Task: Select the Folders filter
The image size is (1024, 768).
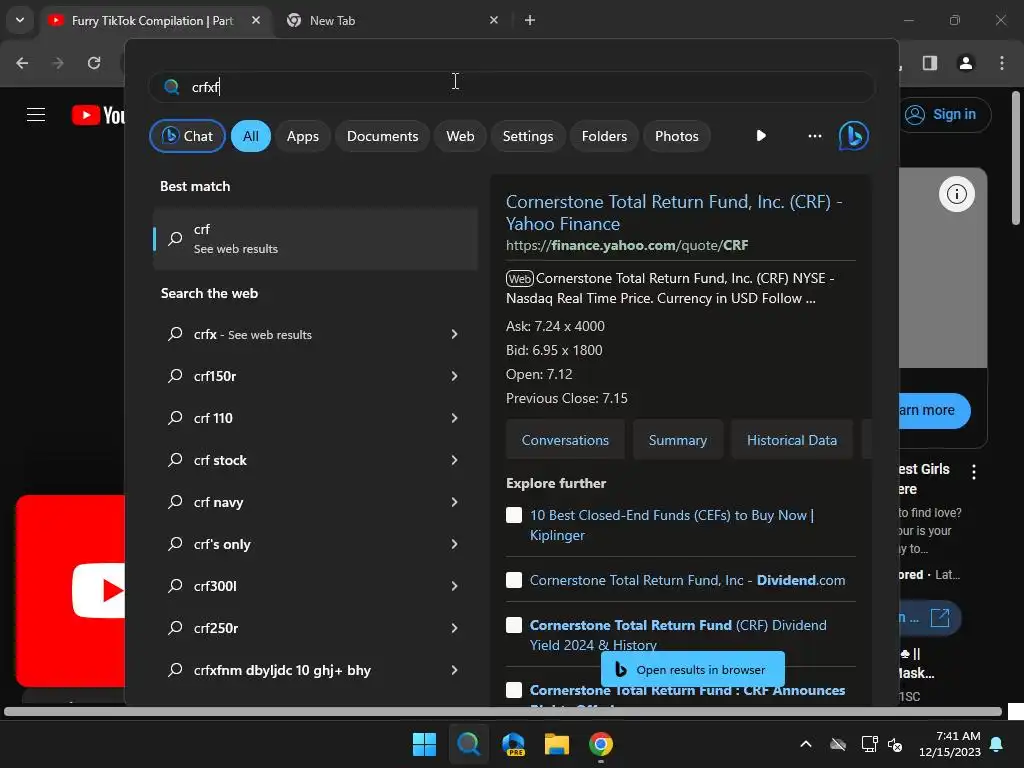Action: tap(604, 136)
